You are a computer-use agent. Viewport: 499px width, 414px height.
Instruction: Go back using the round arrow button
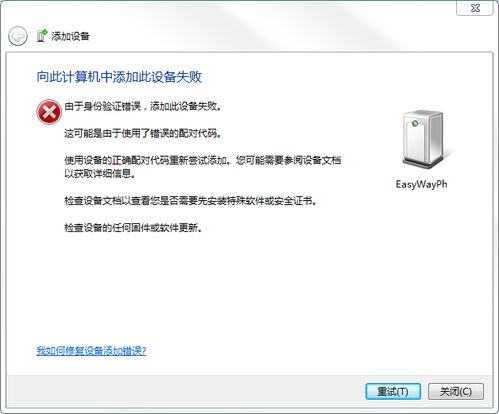[18, 36]
